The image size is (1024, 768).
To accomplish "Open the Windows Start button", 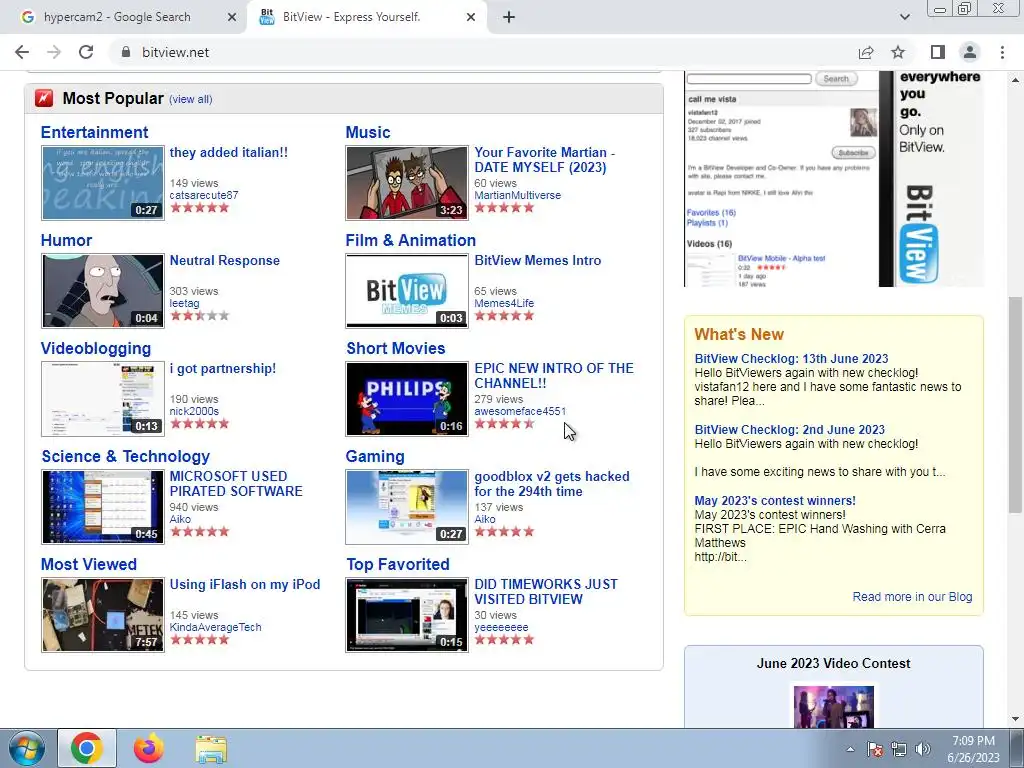I will [x=27, y=748].
